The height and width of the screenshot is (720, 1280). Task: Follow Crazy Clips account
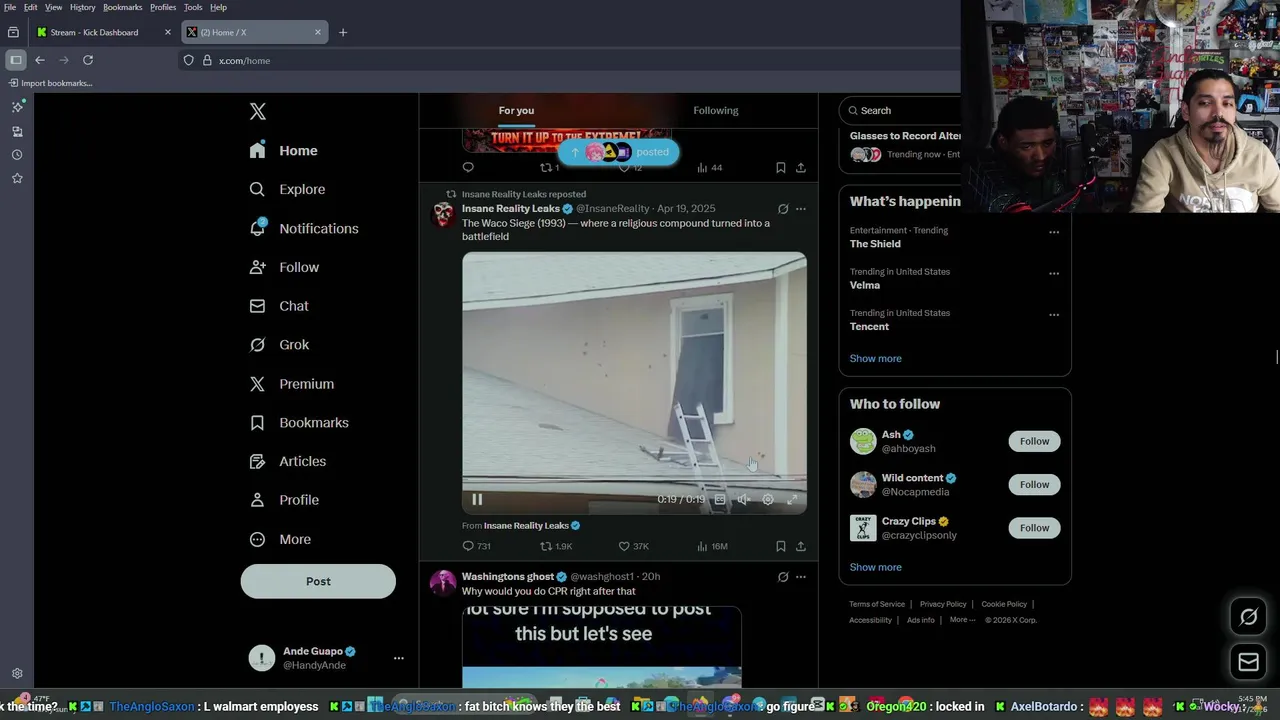(x=1034, y=528)
